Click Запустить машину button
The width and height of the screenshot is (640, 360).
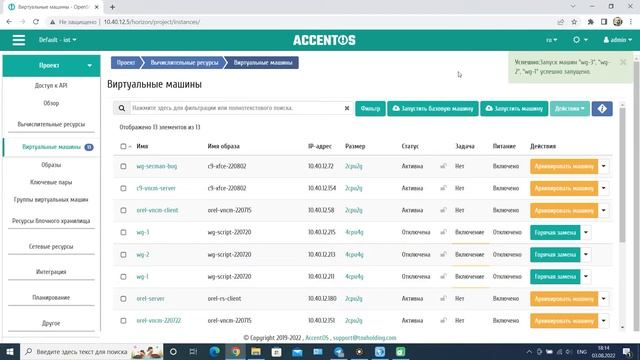click(x=514, y=109)
